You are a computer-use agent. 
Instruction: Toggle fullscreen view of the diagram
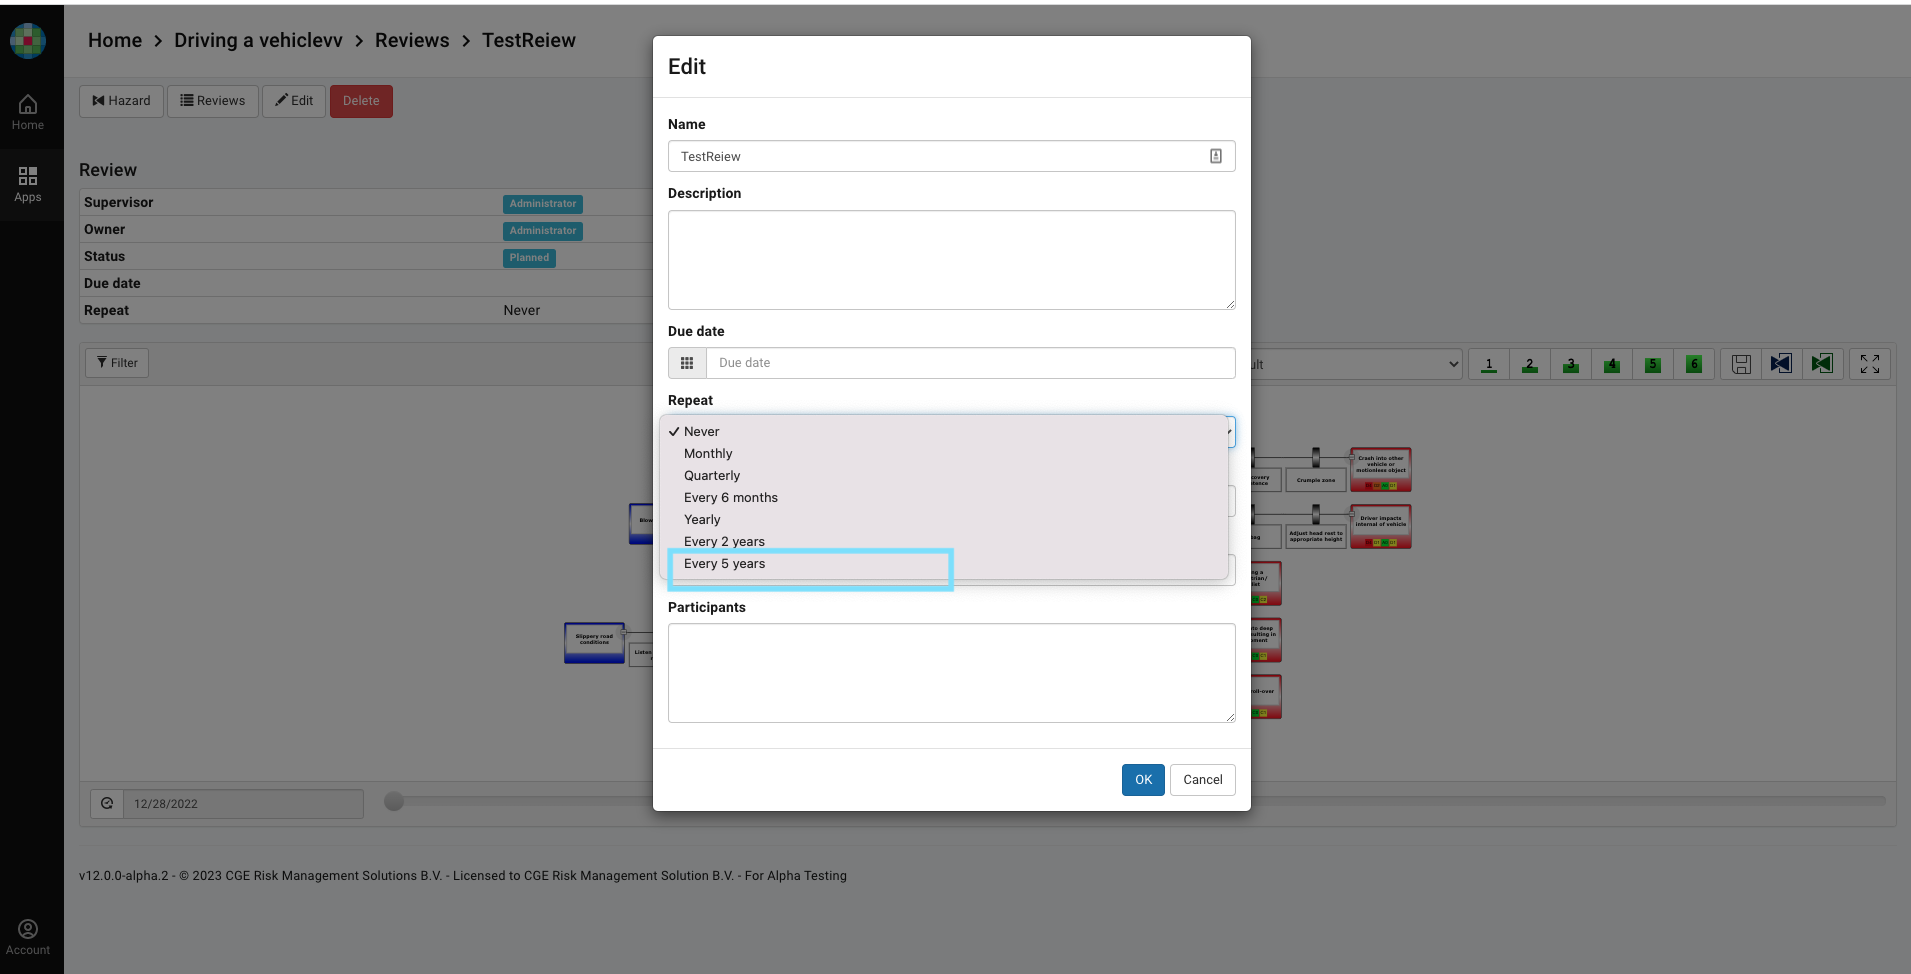pyautogui.click(x=1870, y=364)
